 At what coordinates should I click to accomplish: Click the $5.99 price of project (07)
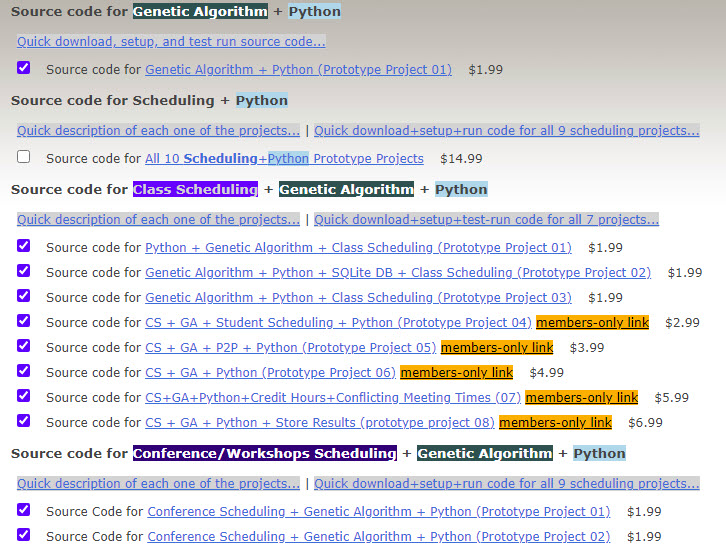tap(671, 398)
